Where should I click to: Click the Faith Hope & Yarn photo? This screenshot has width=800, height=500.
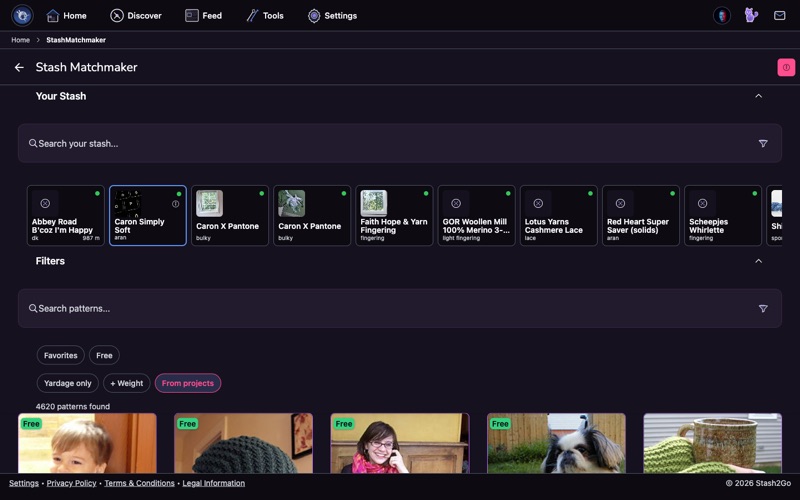tap(373, 203)
